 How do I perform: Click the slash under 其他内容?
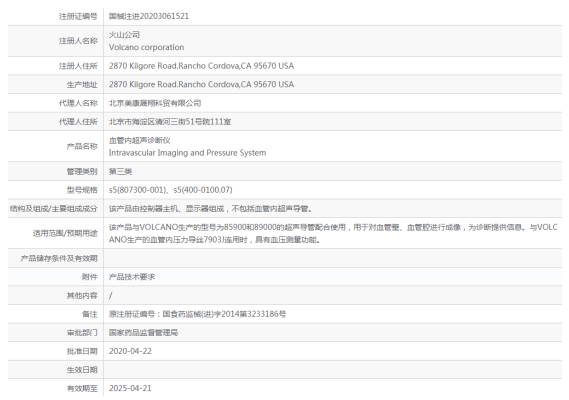(111, 295)
